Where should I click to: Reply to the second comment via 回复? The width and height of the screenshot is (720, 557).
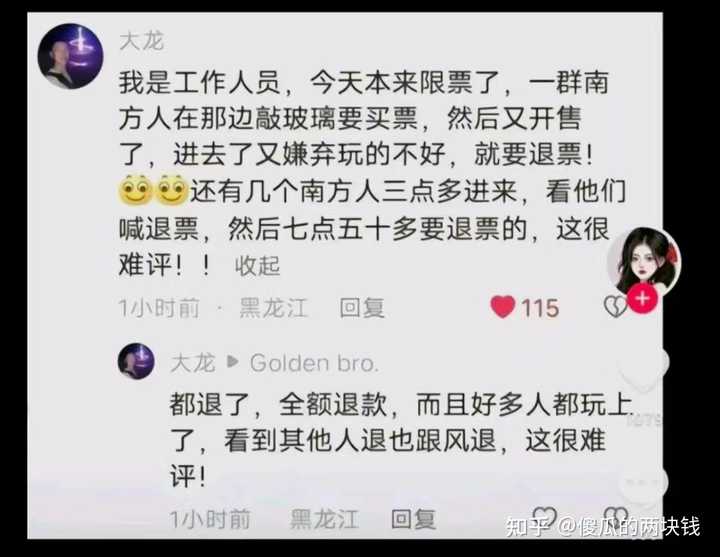point(413,519)
